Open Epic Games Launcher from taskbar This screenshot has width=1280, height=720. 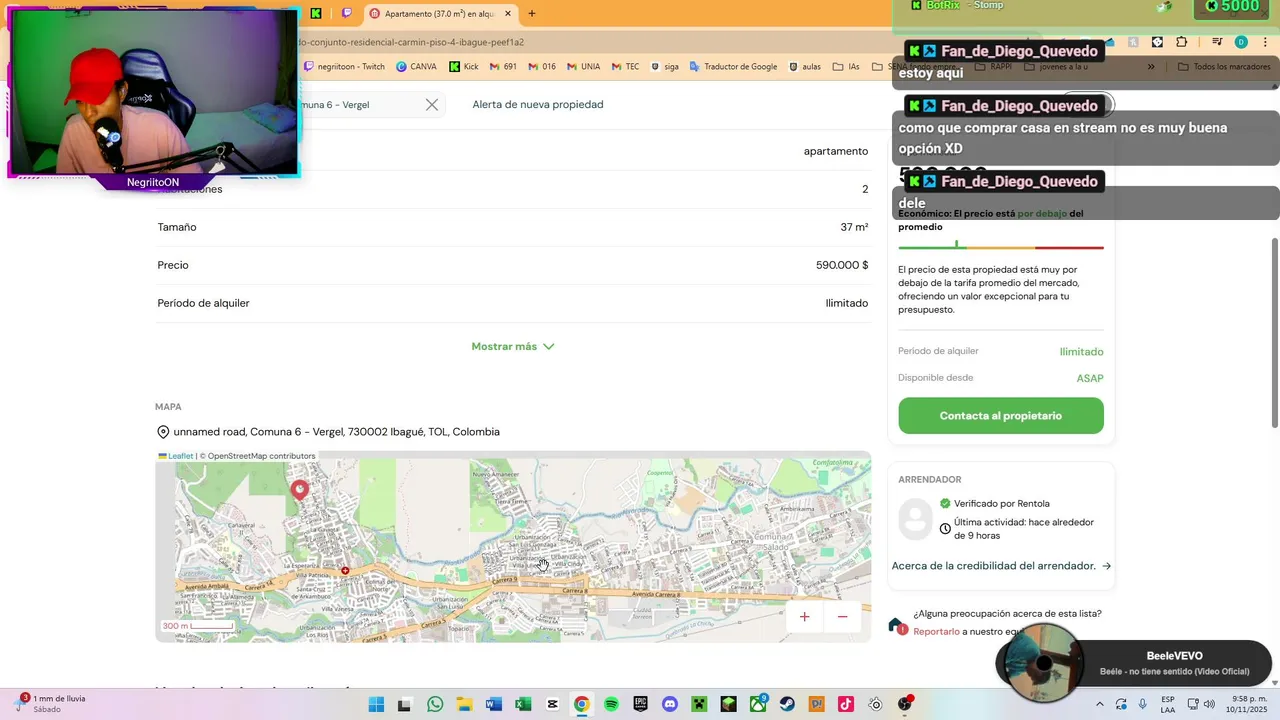tap(640, 704)
